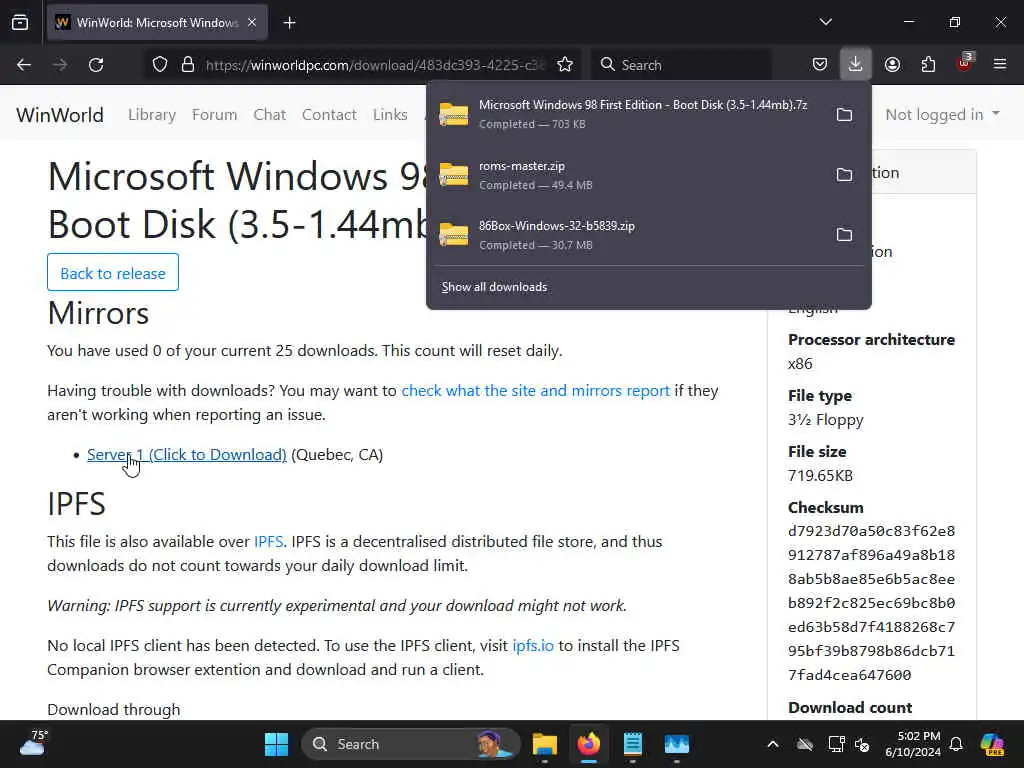Viewport: 1024px width, 768px height.
Task: Visit the ipfs.io link
Action: [533, 646]
